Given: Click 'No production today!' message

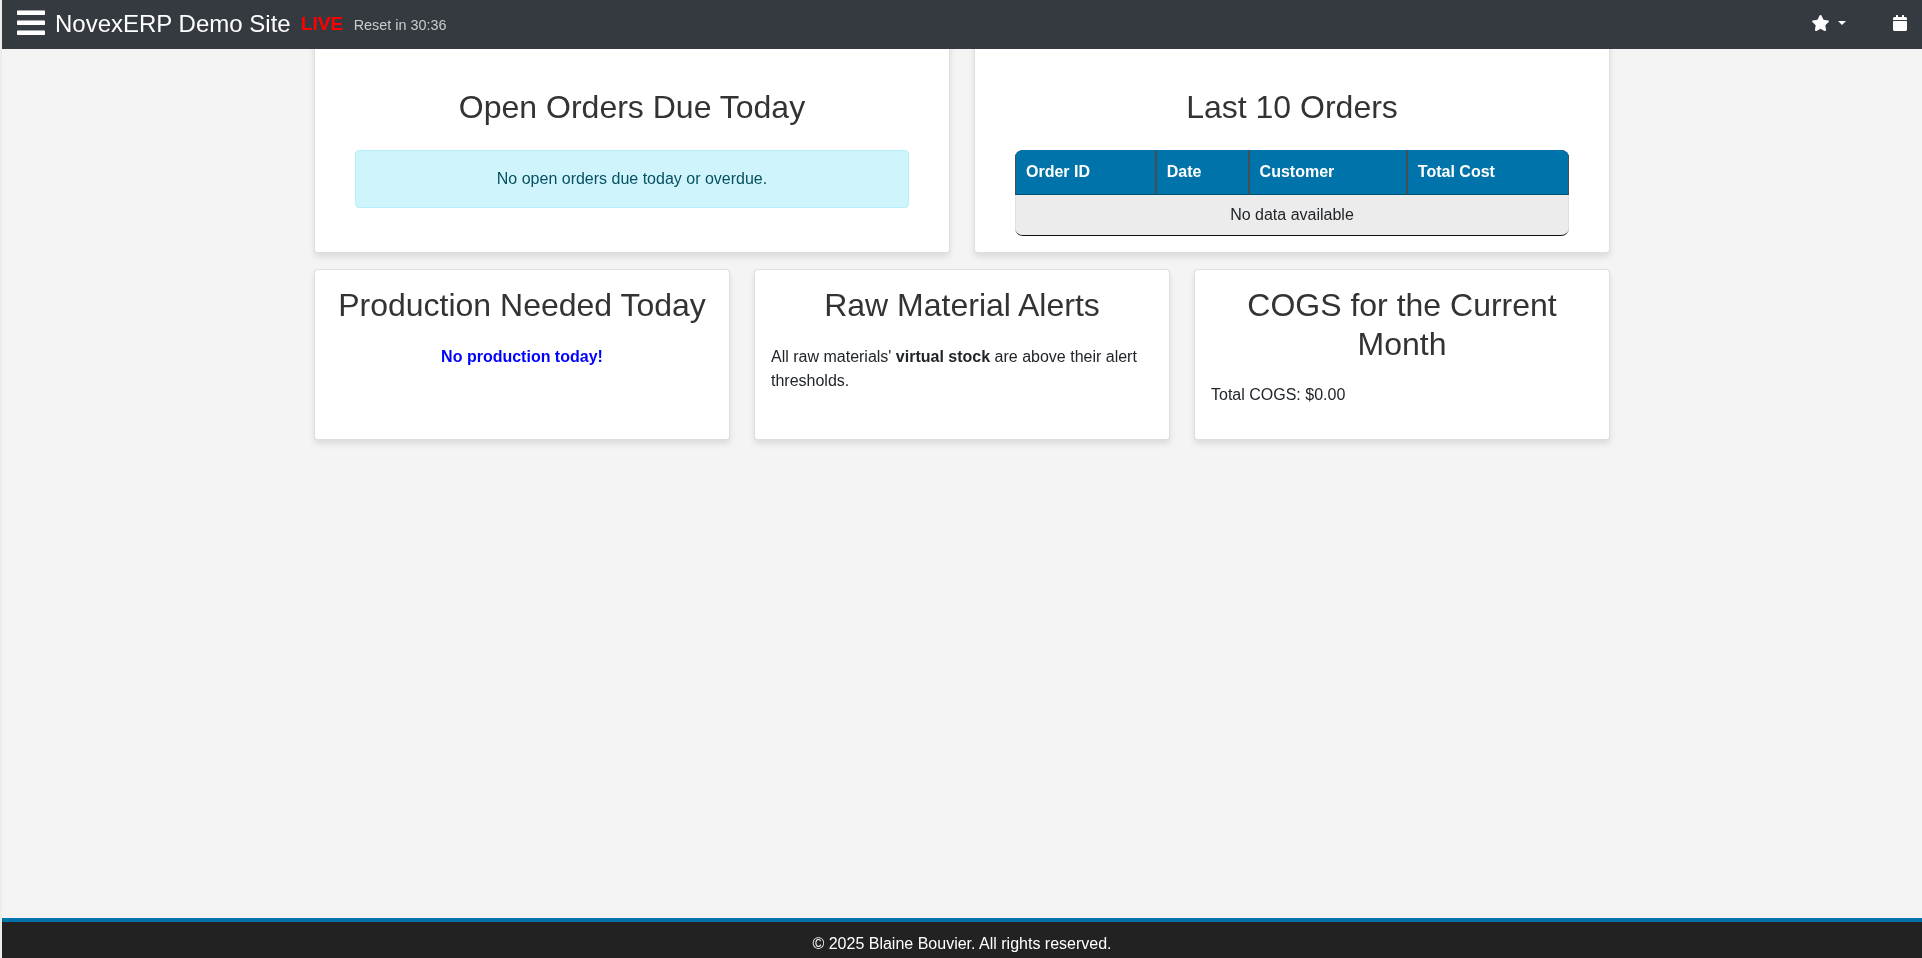Looking at the screenshot, I should tap(522, 357).
